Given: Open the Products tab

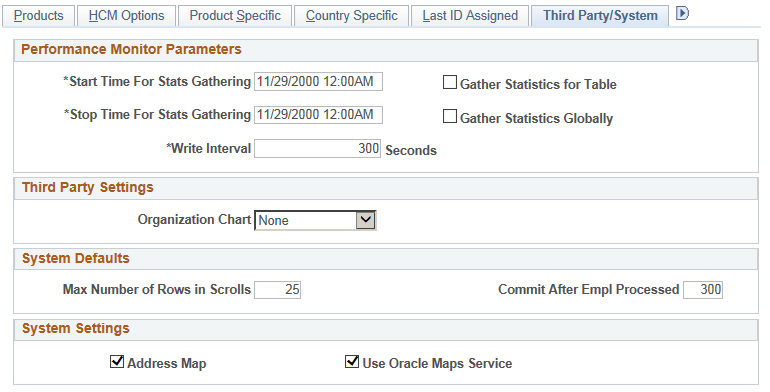Looking at the screenshot, I should (38, 16).
